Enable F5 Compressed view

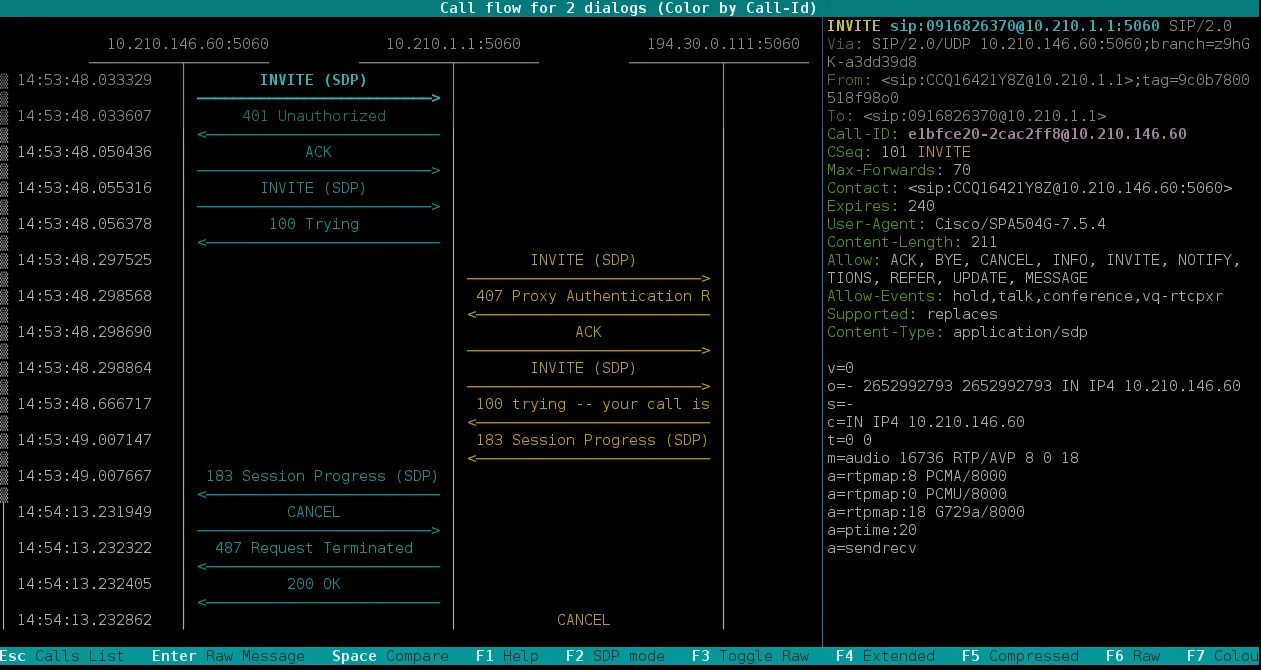1020,656
